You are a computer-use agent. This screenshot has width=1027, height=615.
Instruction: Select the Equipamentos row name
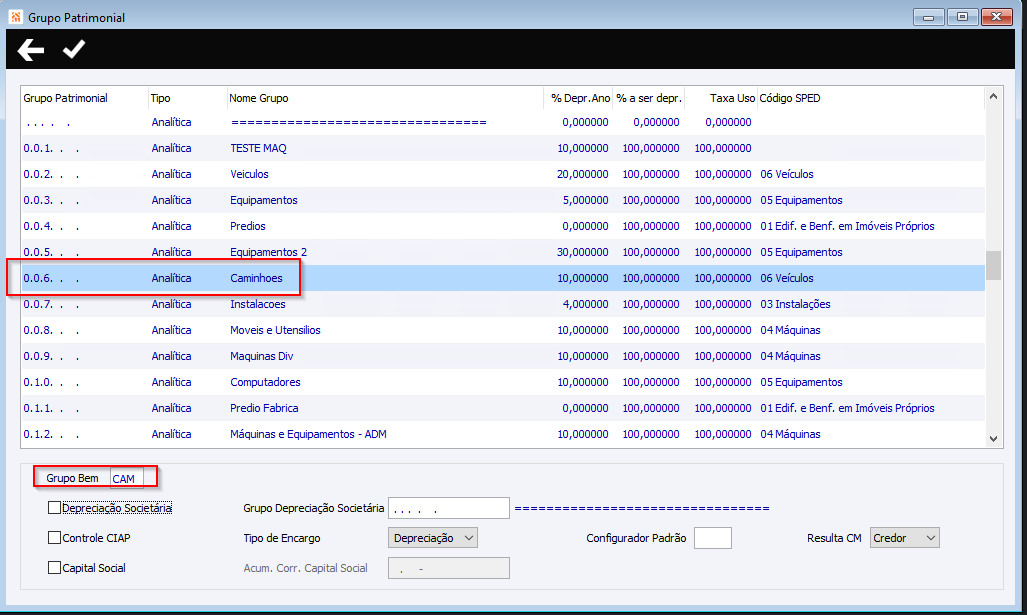(x=264, y=200)
